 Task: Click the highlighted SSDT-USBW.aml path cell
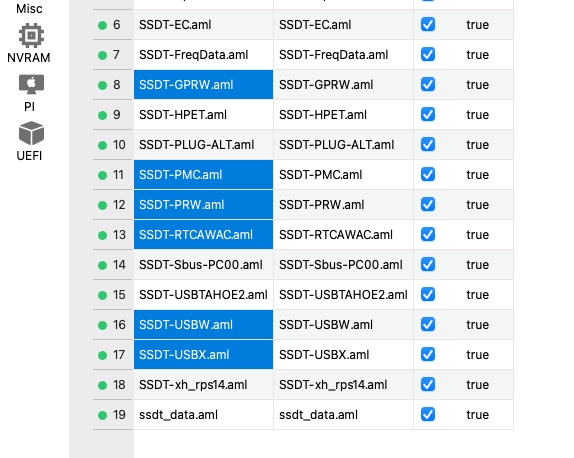tap(203, 325)
